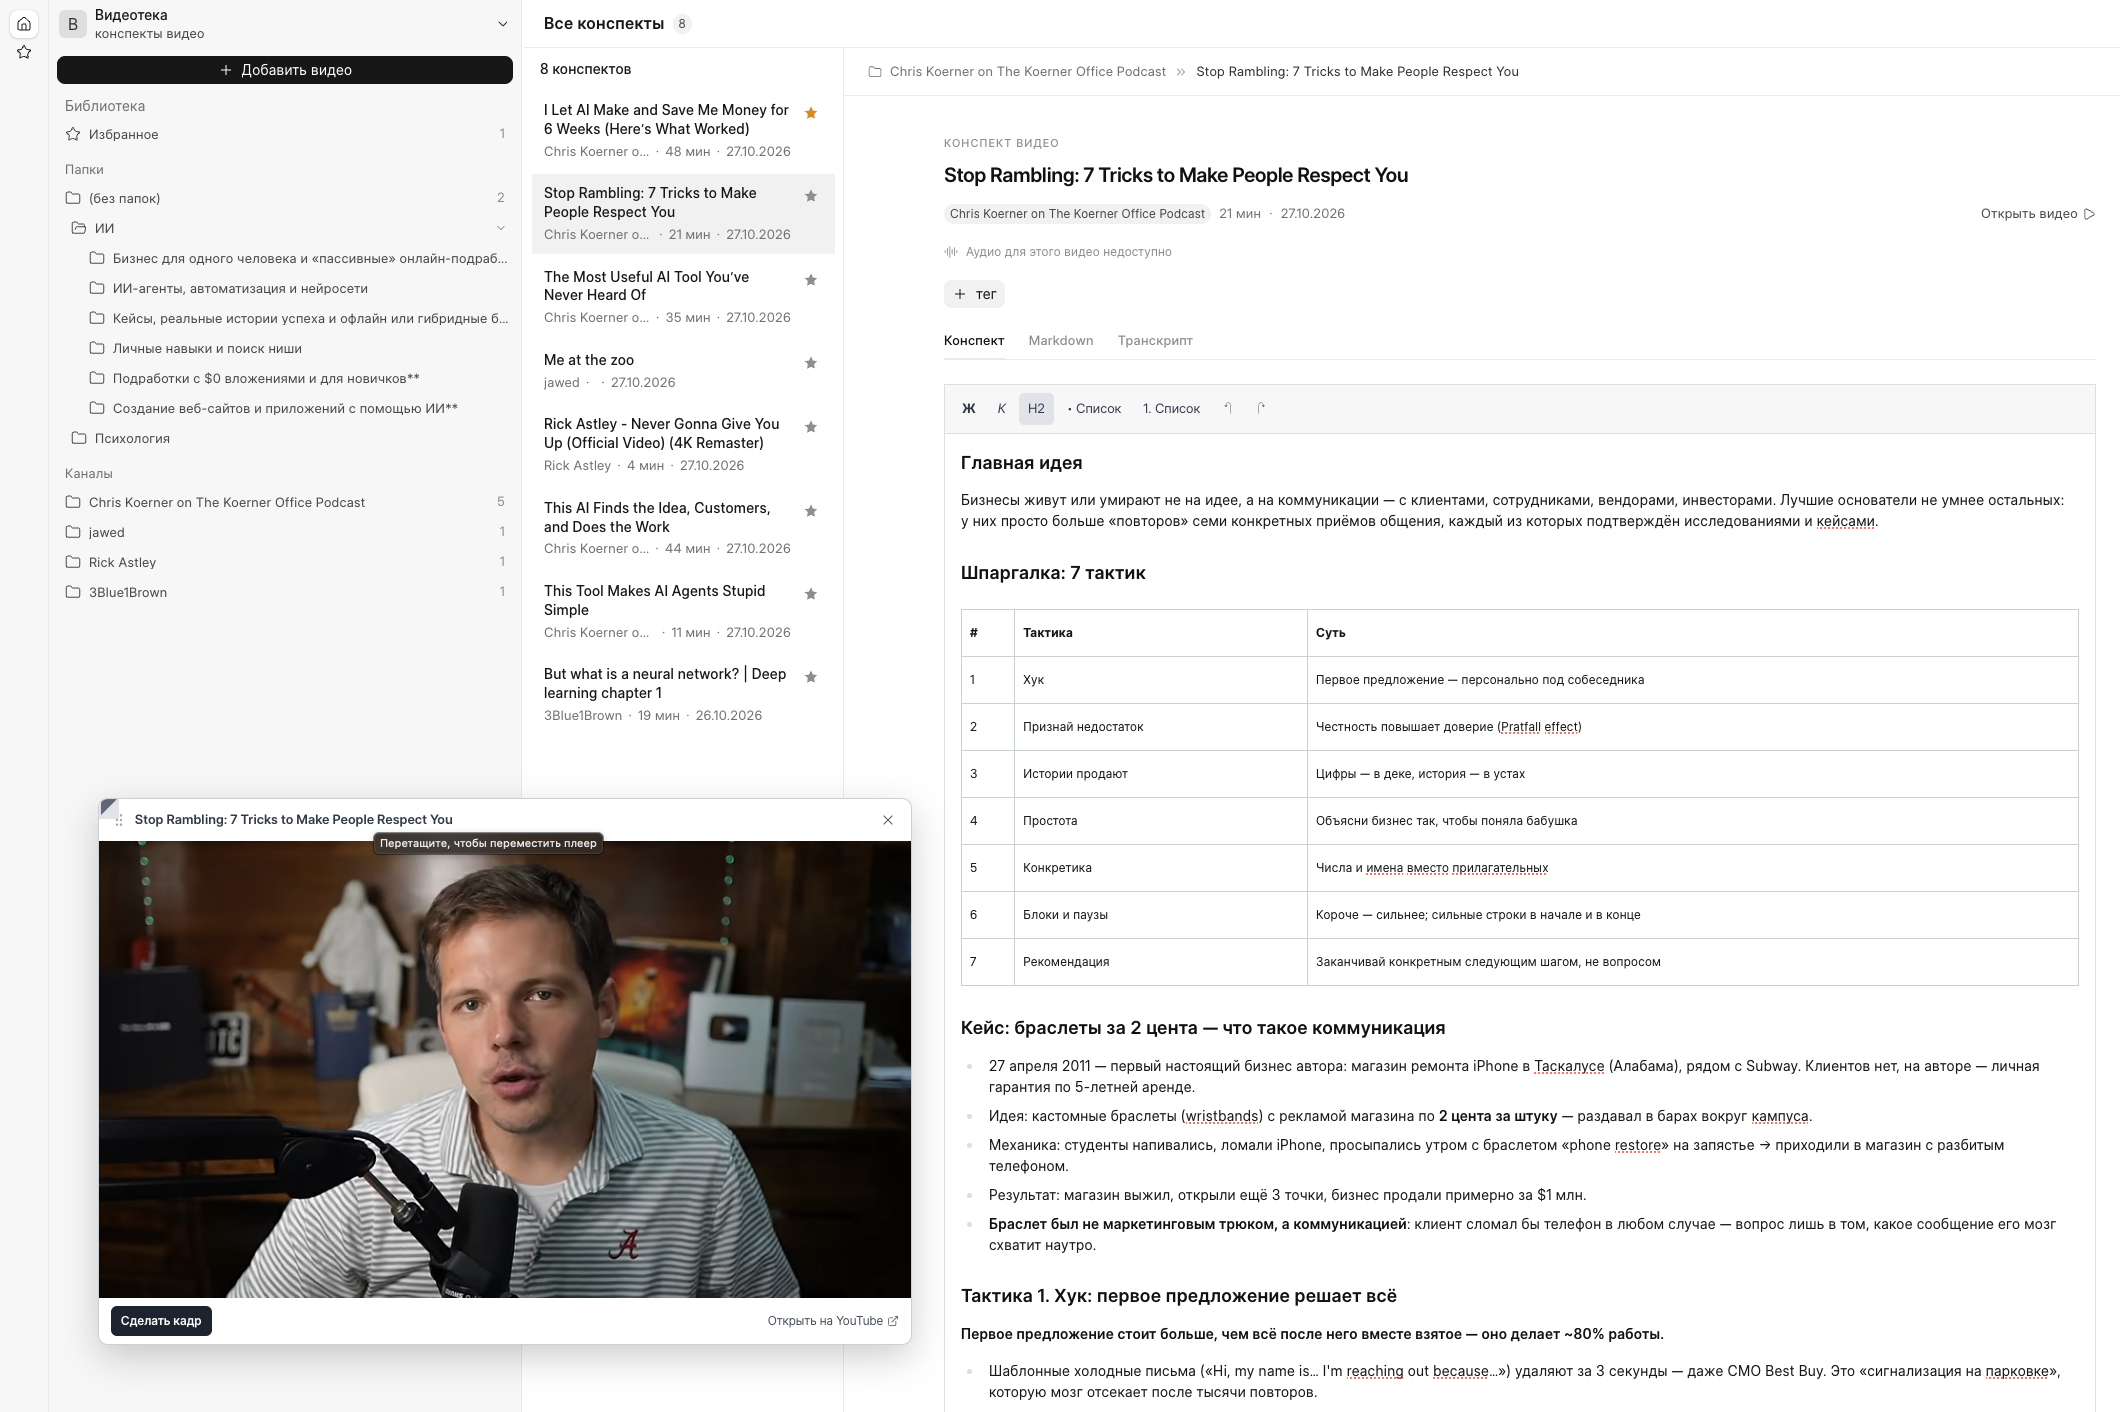Collapse the ИИ folder chevron

[x=501, y=228]
